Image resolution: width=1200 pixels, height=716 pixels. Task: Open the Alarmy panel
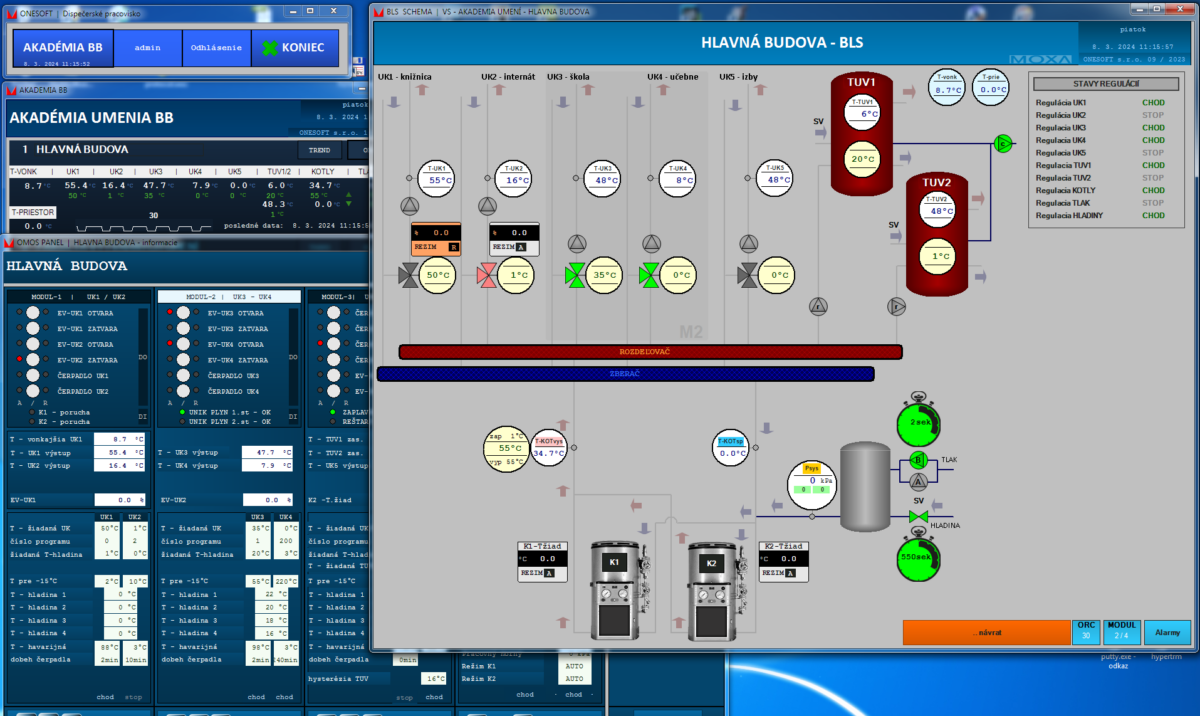click(1167, 632)
